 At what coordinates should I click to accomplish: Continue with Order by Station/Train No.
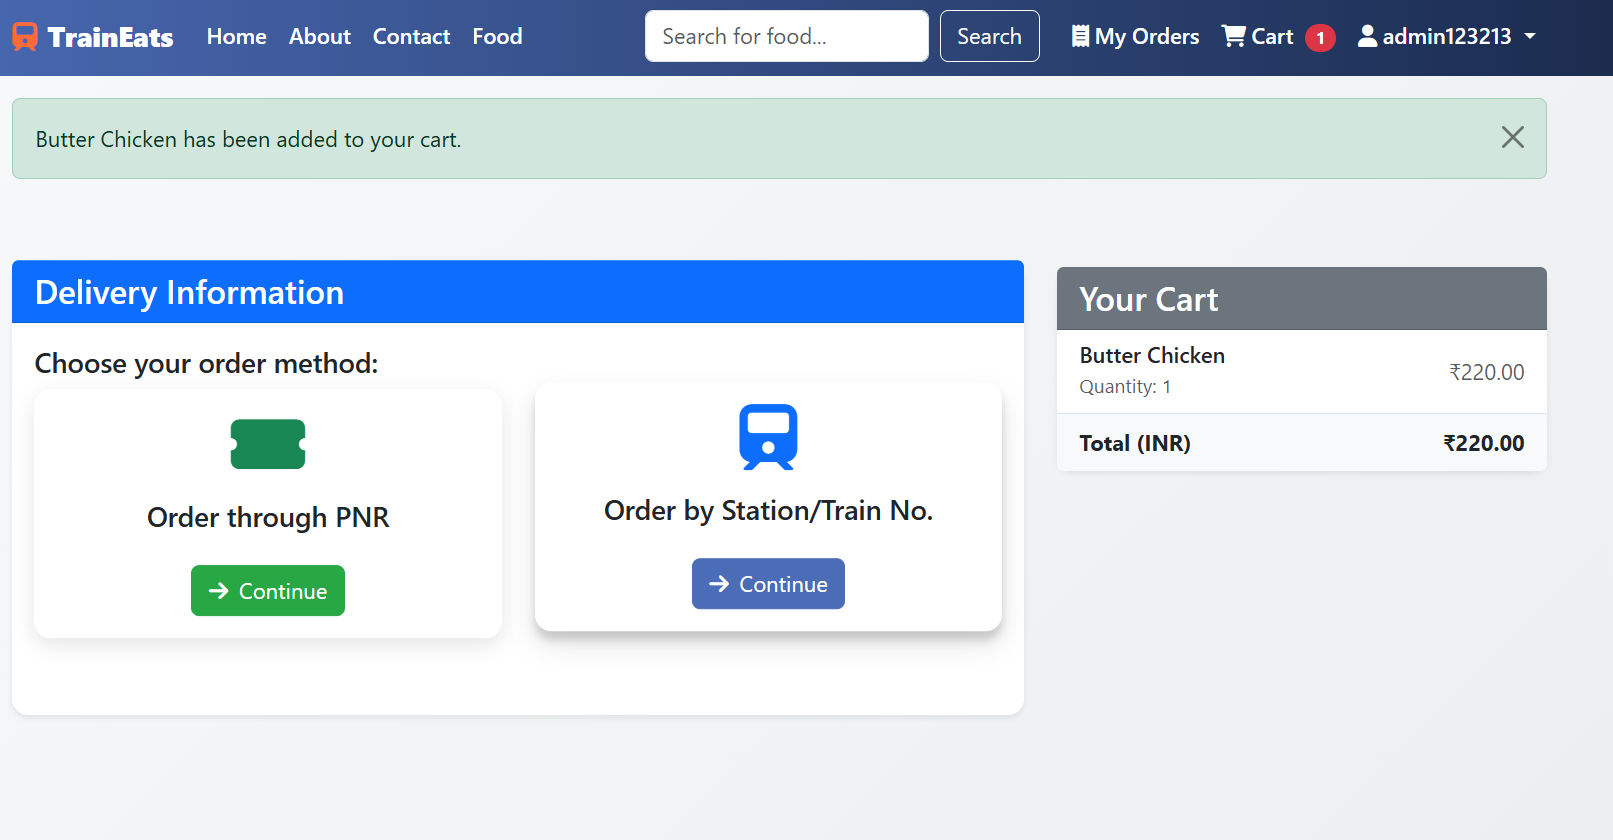point(768,584)
